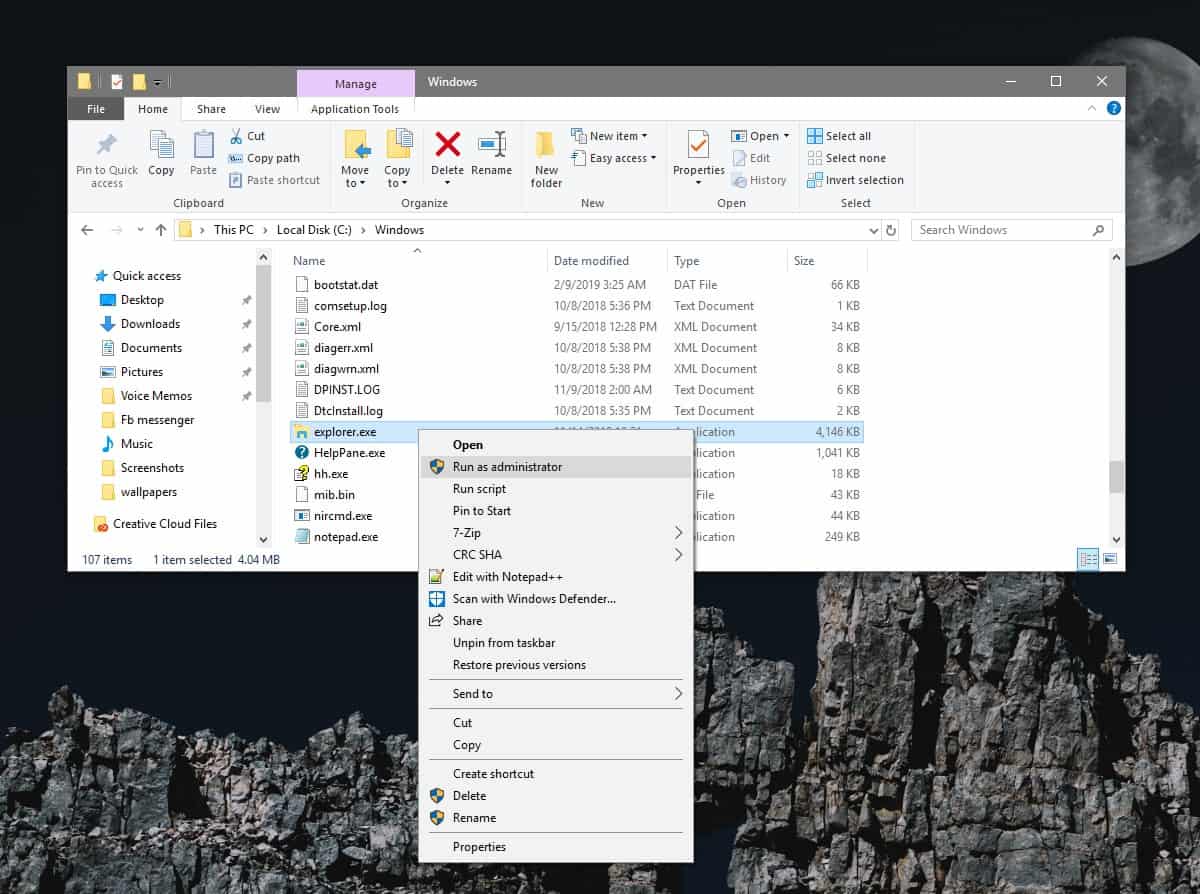Screen dimensions: 1200x894
Task: Choose Run as administrator from the menu
Action: tap(505, 466)
